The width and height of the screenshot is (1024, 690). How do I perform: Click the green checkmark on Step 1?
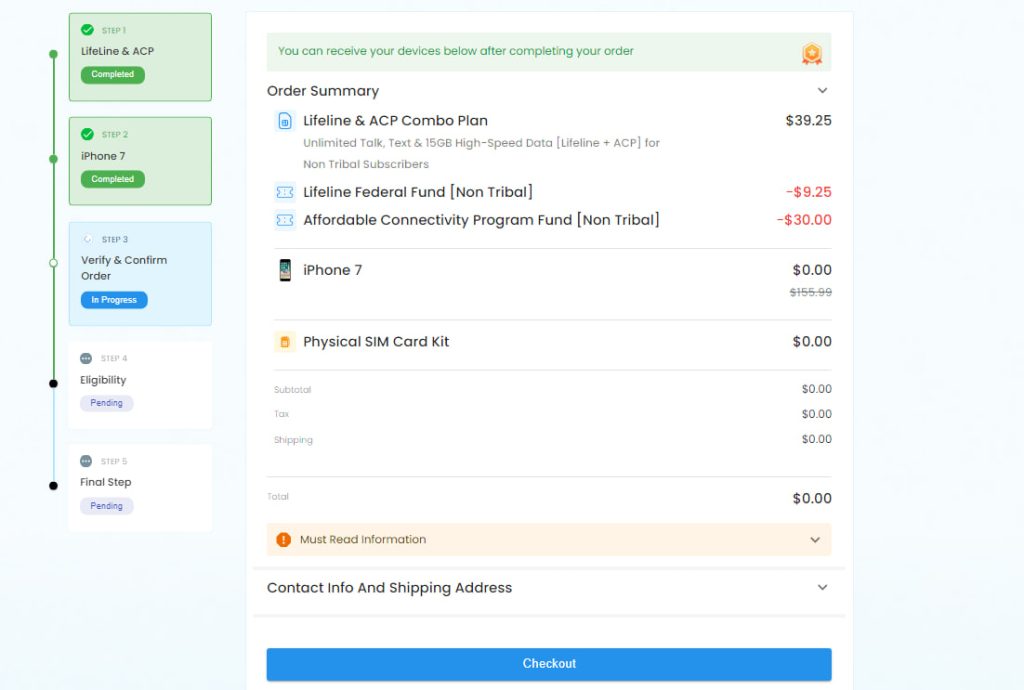click(x=88, y=30)
